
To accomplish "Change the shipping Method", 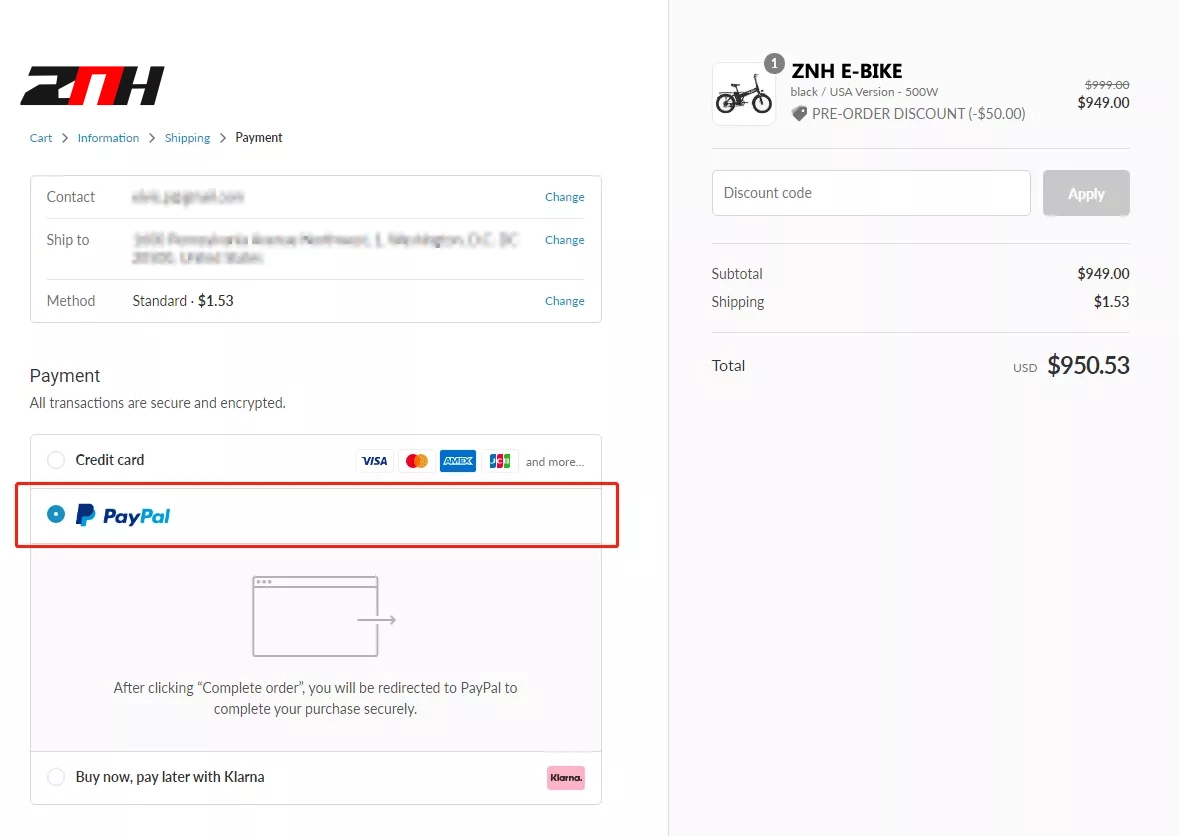I will 564,301.
